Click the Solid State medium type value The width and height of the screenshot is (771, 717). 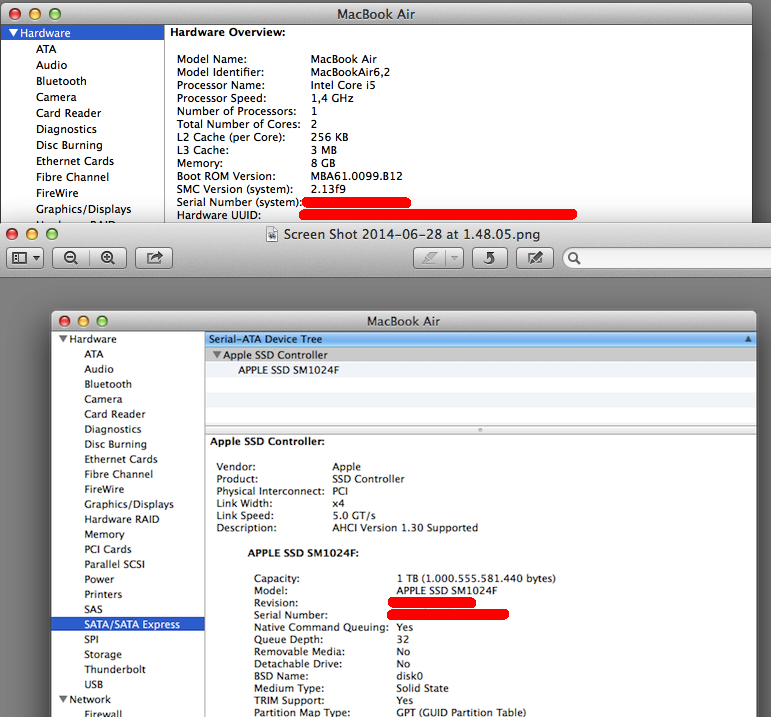422,688
